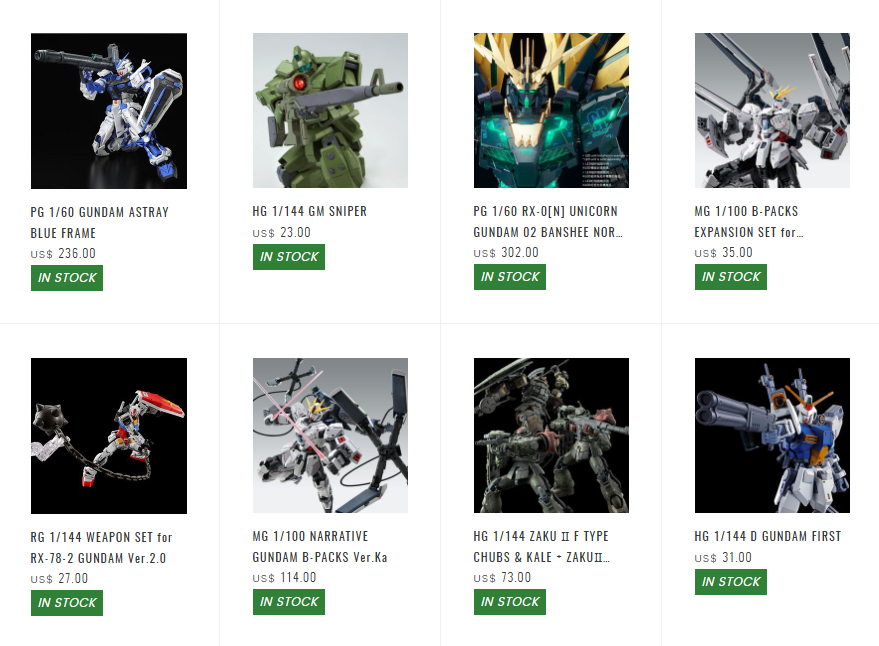Open the Unicorn Gundam 02 Banshee thumbnail

pos(551,110)
